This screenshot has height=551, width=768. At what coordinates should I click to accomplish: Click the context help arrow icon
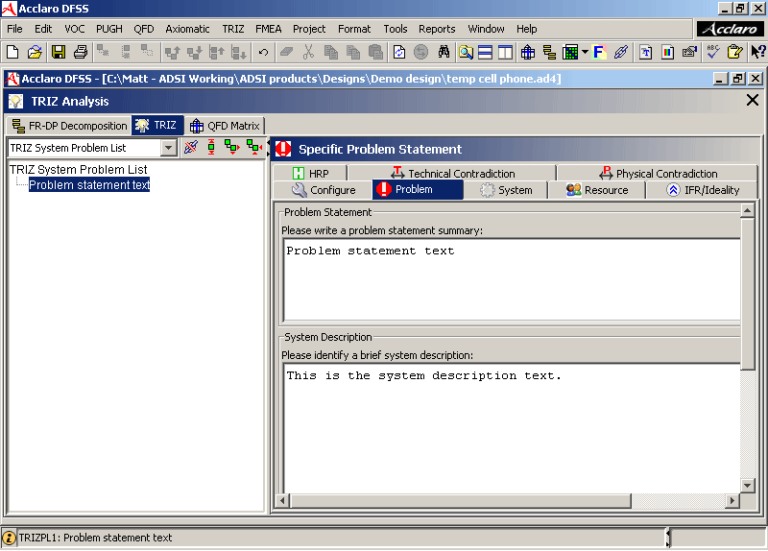[757, 52]
